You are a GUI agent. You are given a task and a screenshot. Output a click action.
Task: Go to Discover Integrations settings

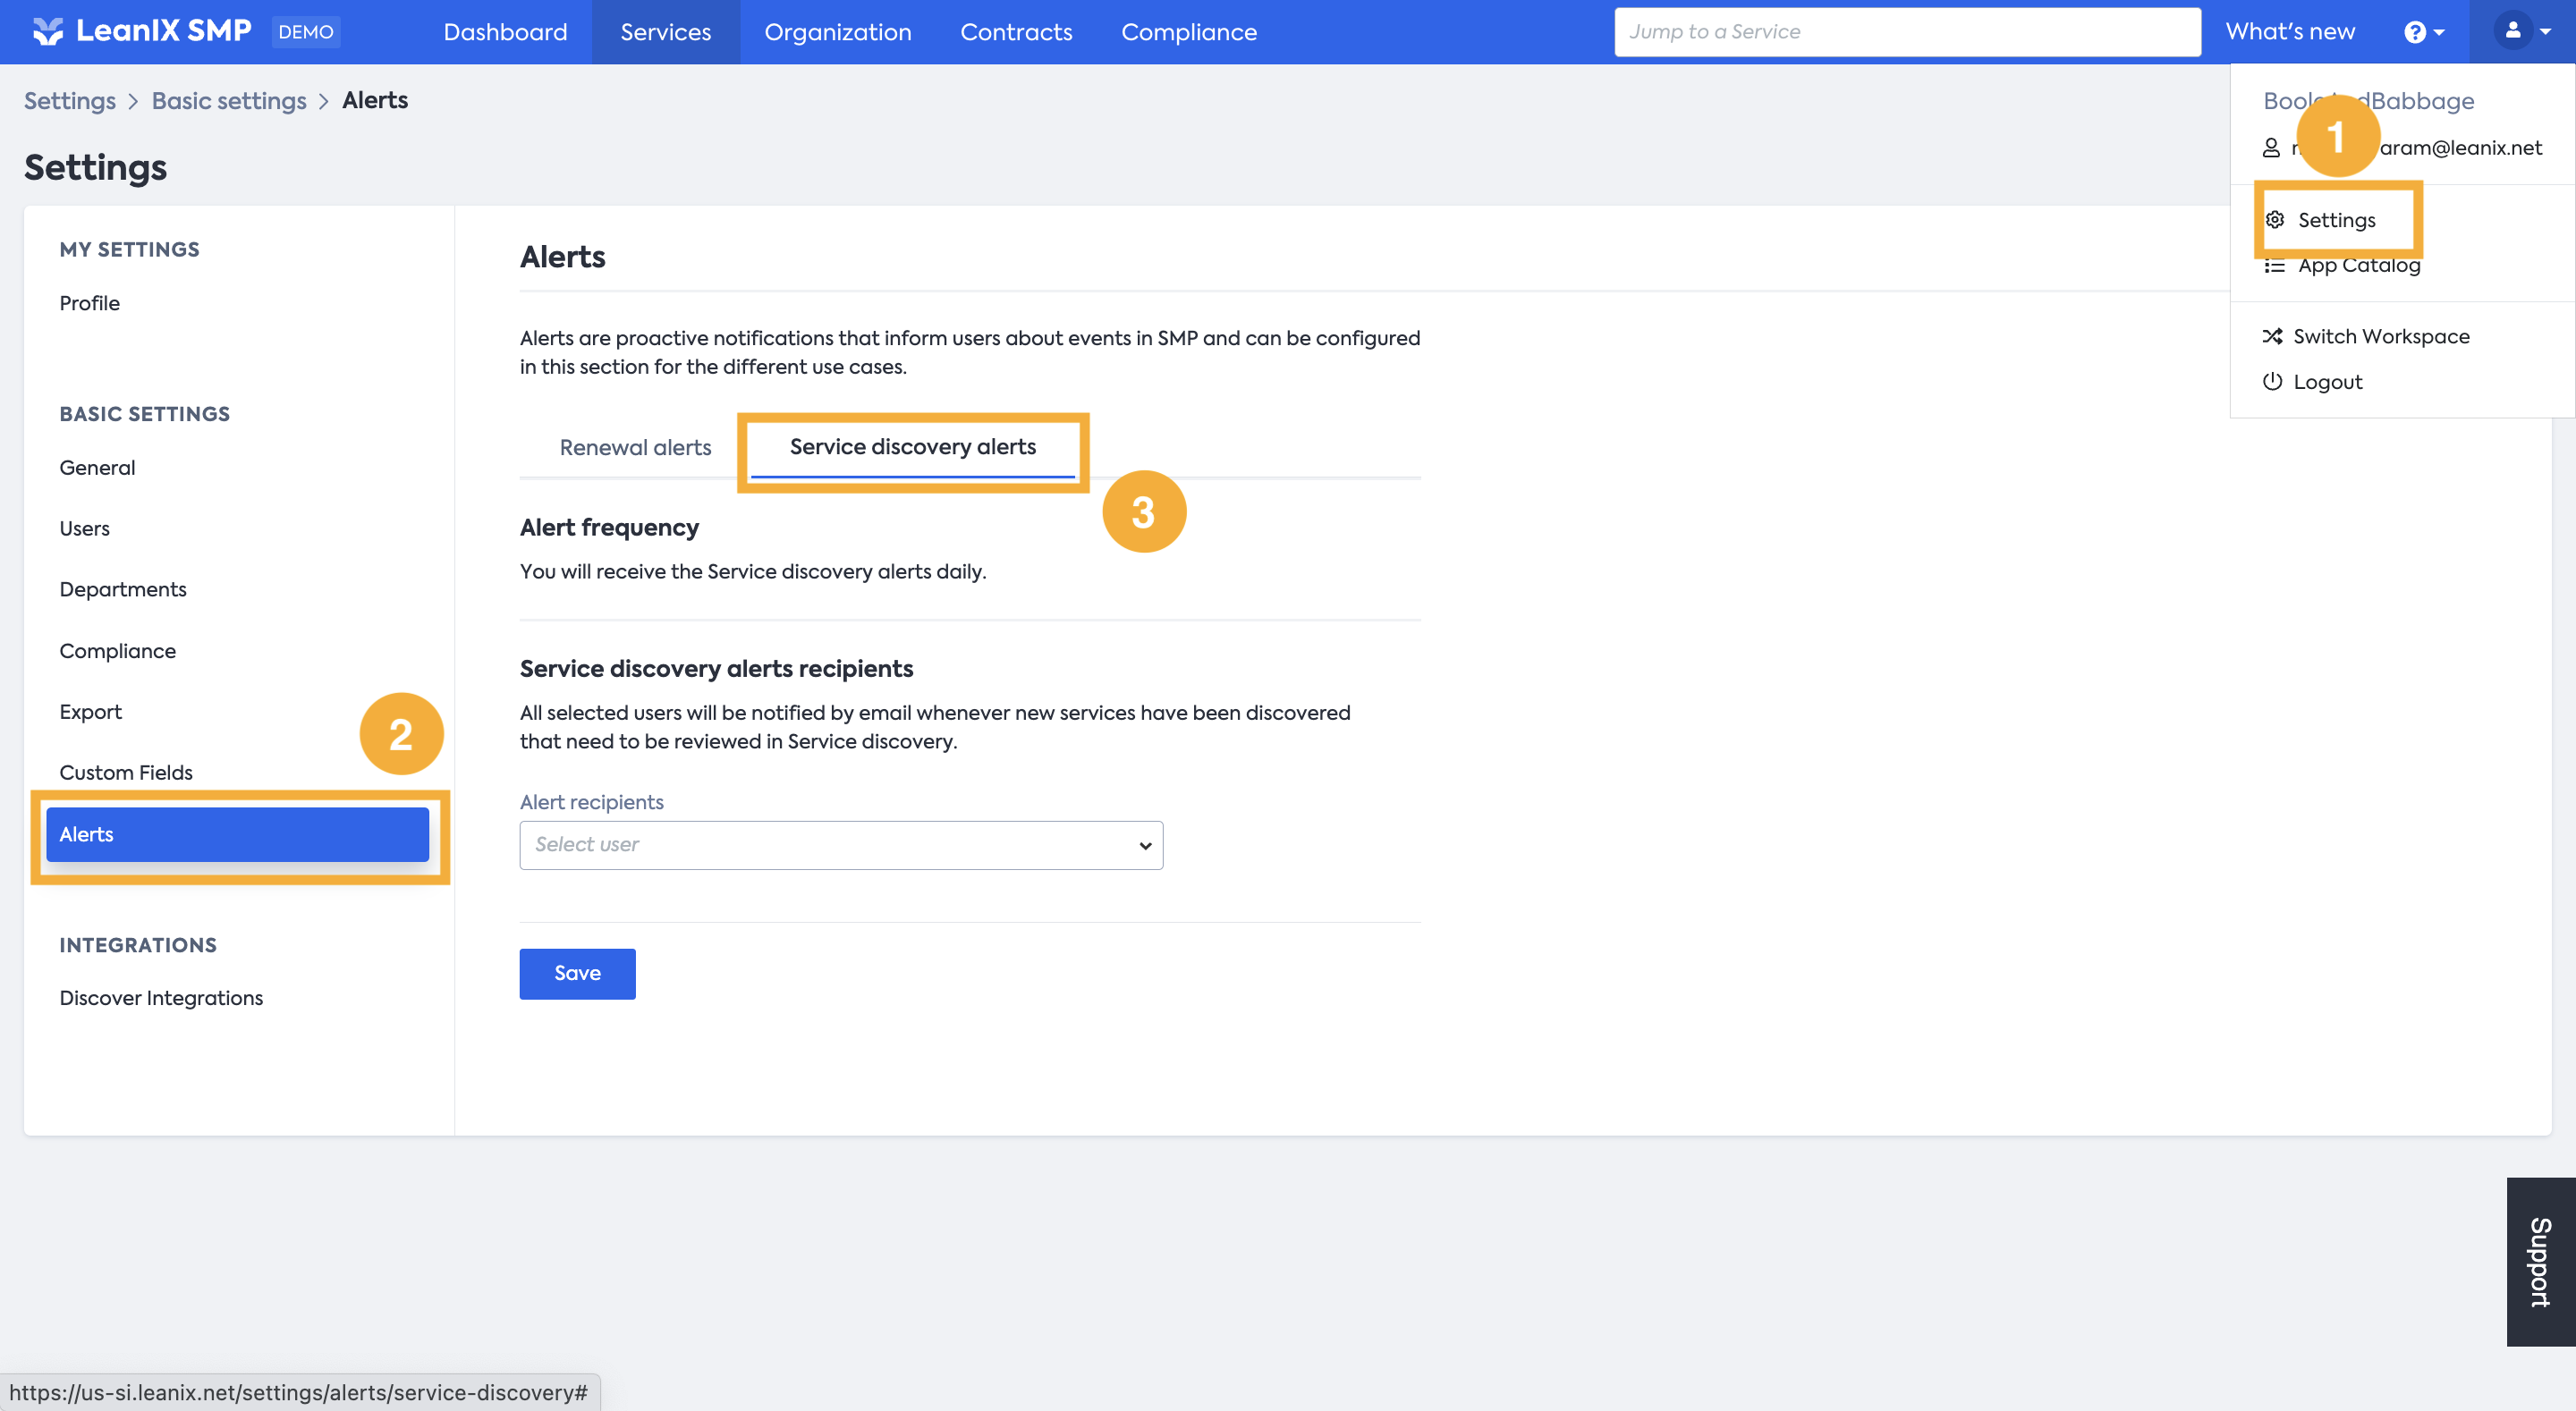(x=161, y=998)
